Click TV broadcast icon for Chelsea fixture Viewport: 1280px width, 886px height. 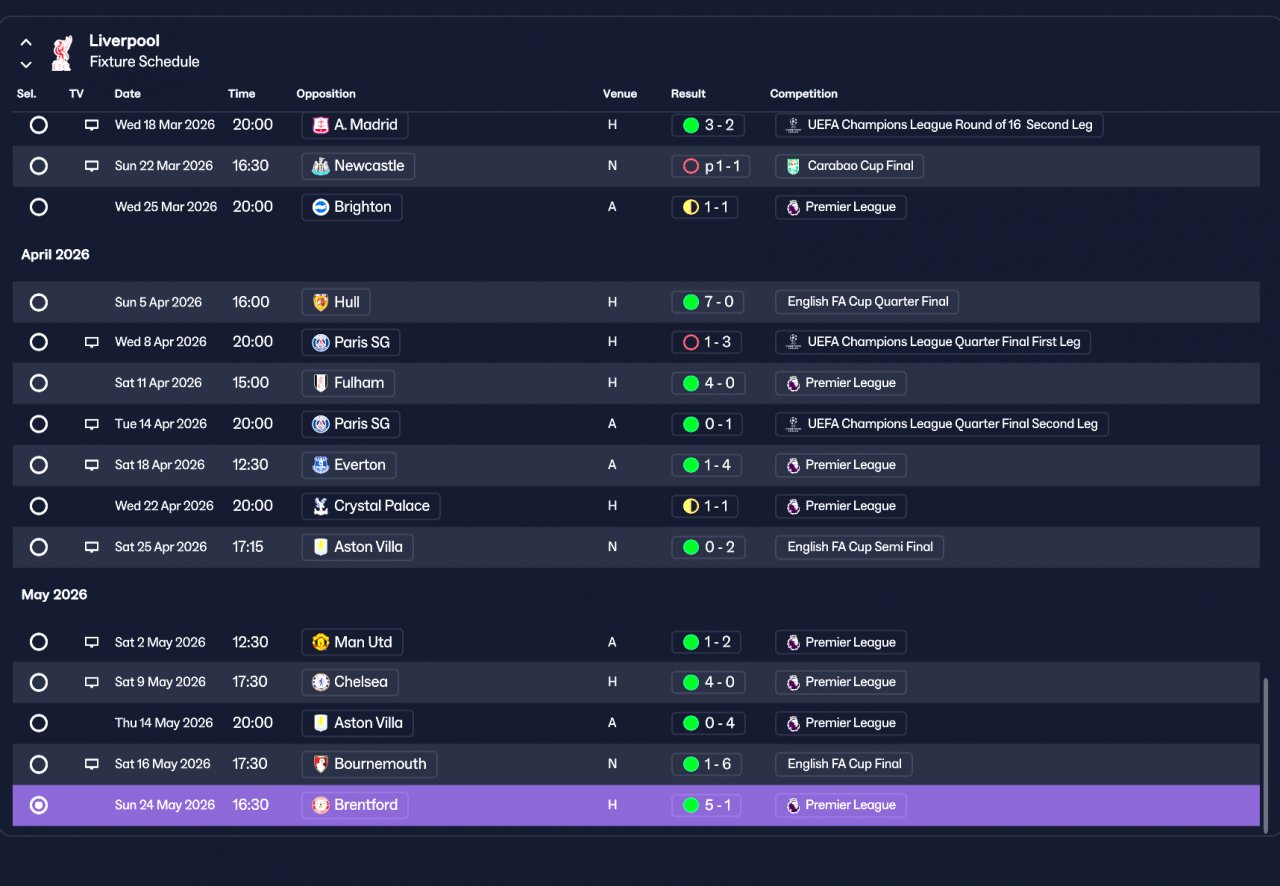pyautogui.click(x=92, y=682)
